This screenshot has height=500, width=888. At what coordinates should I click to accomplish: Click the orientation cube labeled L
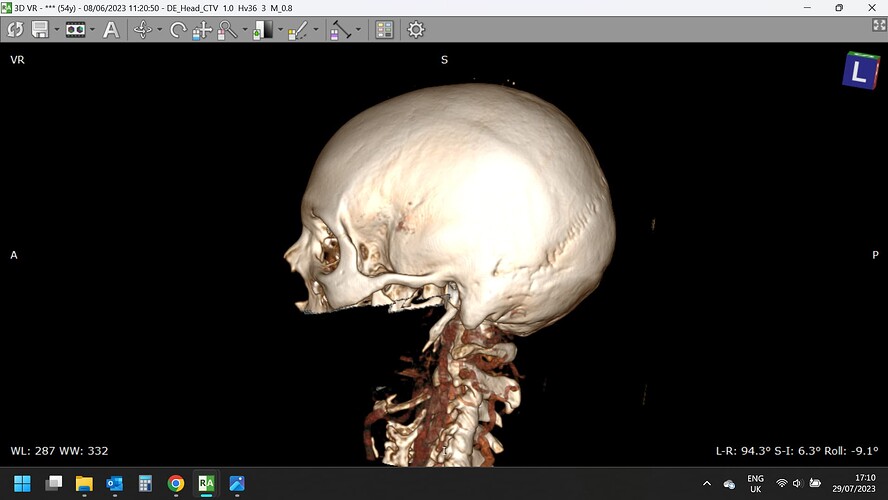861,71
